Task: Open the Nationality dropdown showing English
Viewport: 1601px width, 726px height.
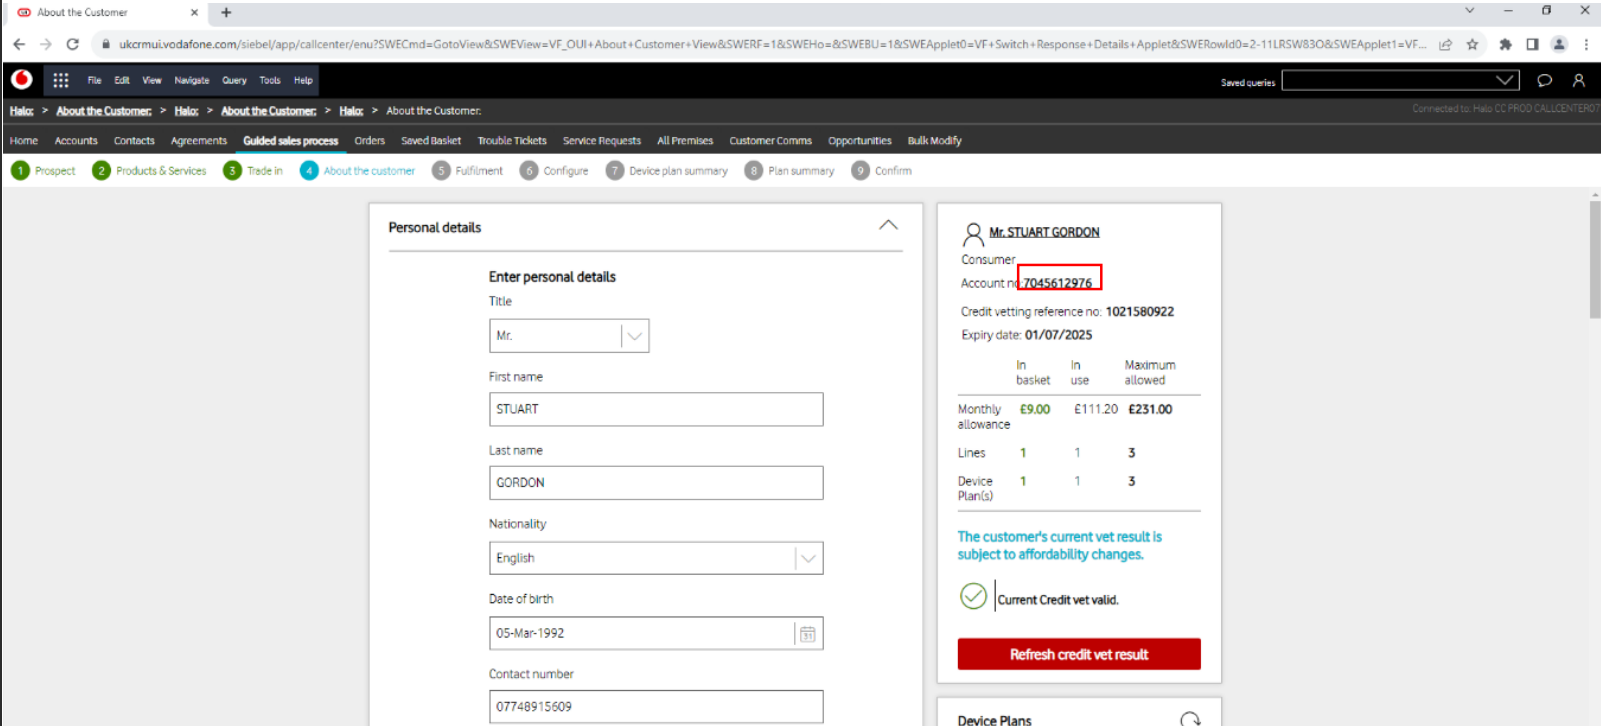Action: (x=656, y=558)
